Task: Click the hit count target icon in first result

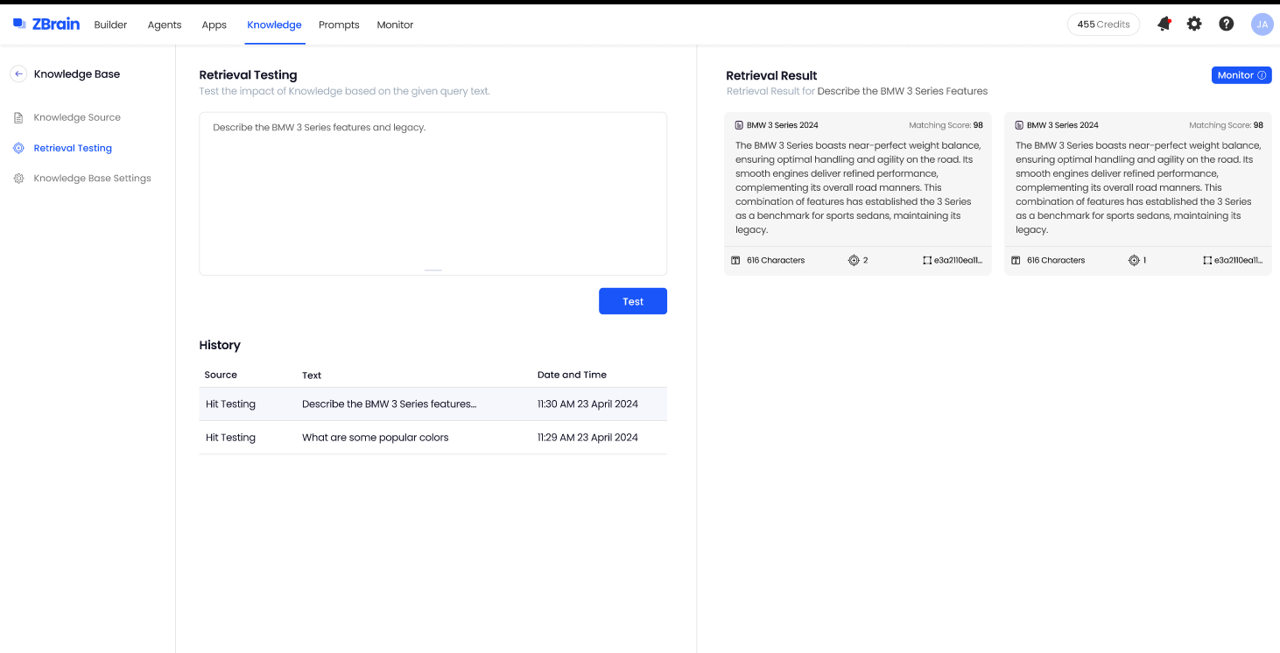Action: pyautogui.click(x=853, y=261)
